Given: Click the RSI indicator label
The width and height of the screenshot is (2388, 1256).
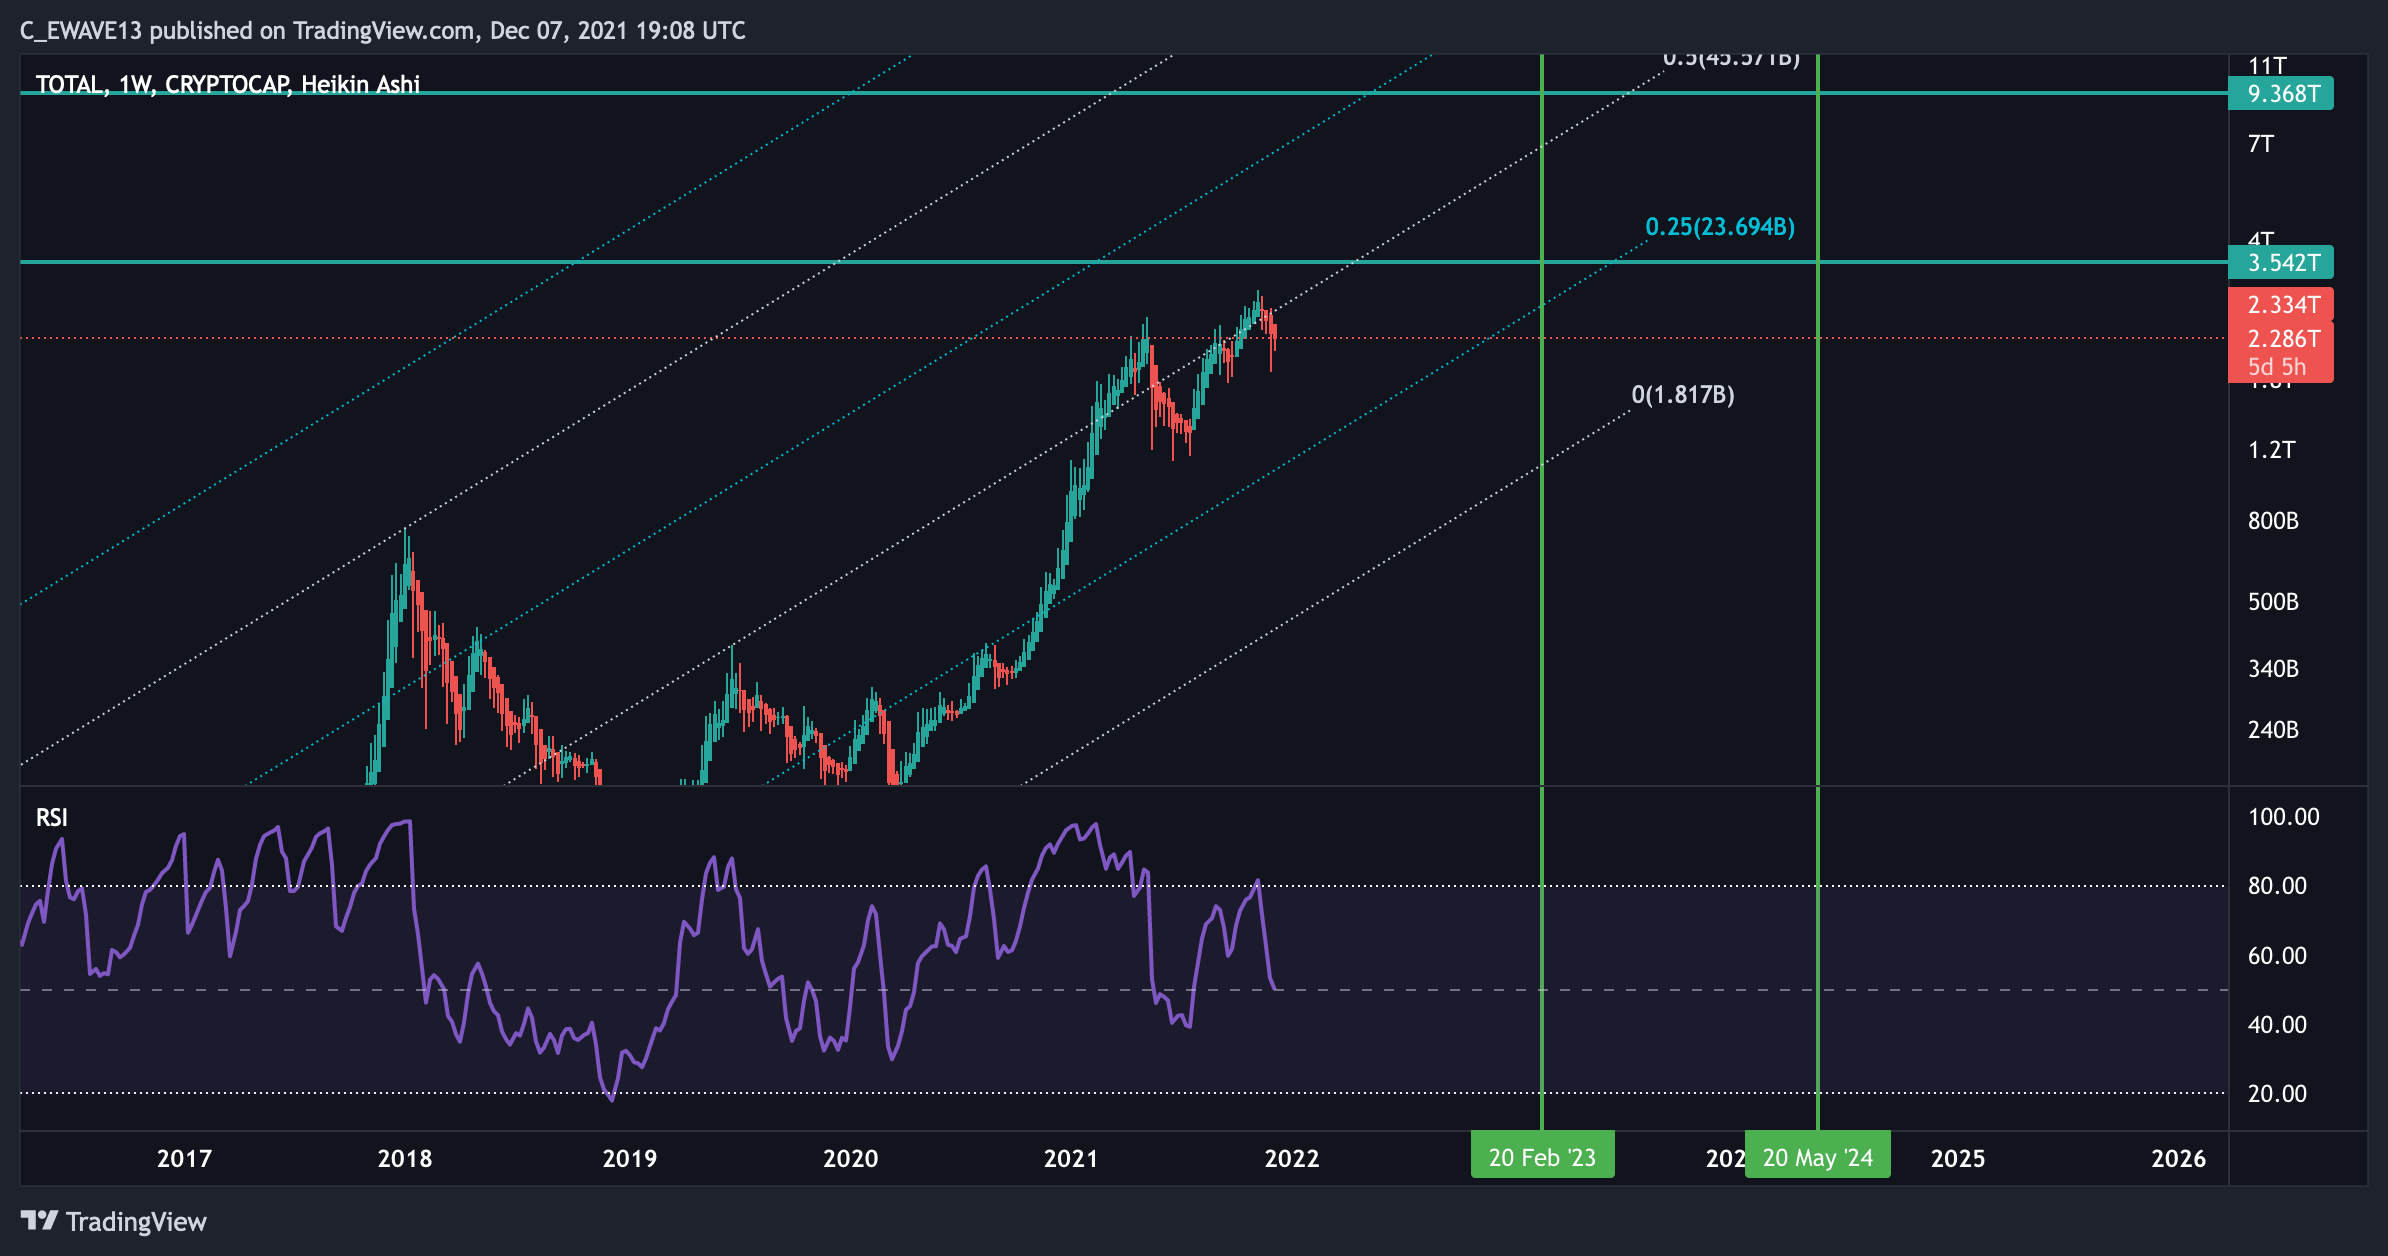Looking at the screenshot, I should click(x=52, y=818).
